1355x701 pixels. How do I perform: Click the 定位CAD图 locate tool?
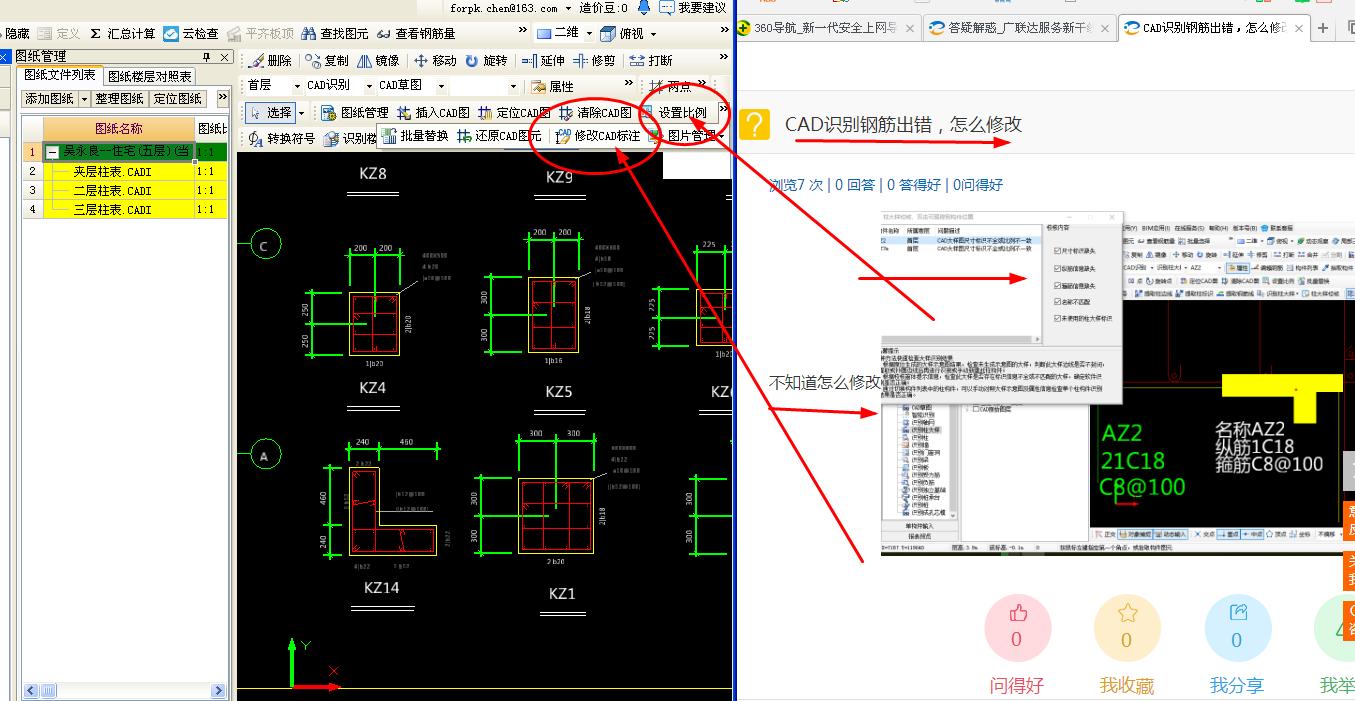514,113
